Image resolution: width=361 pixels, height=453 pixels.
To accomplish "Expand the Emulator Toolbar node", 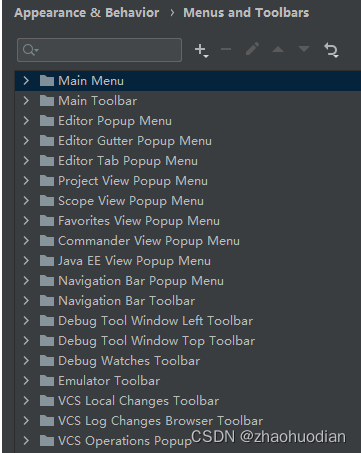I will point(26,381).
